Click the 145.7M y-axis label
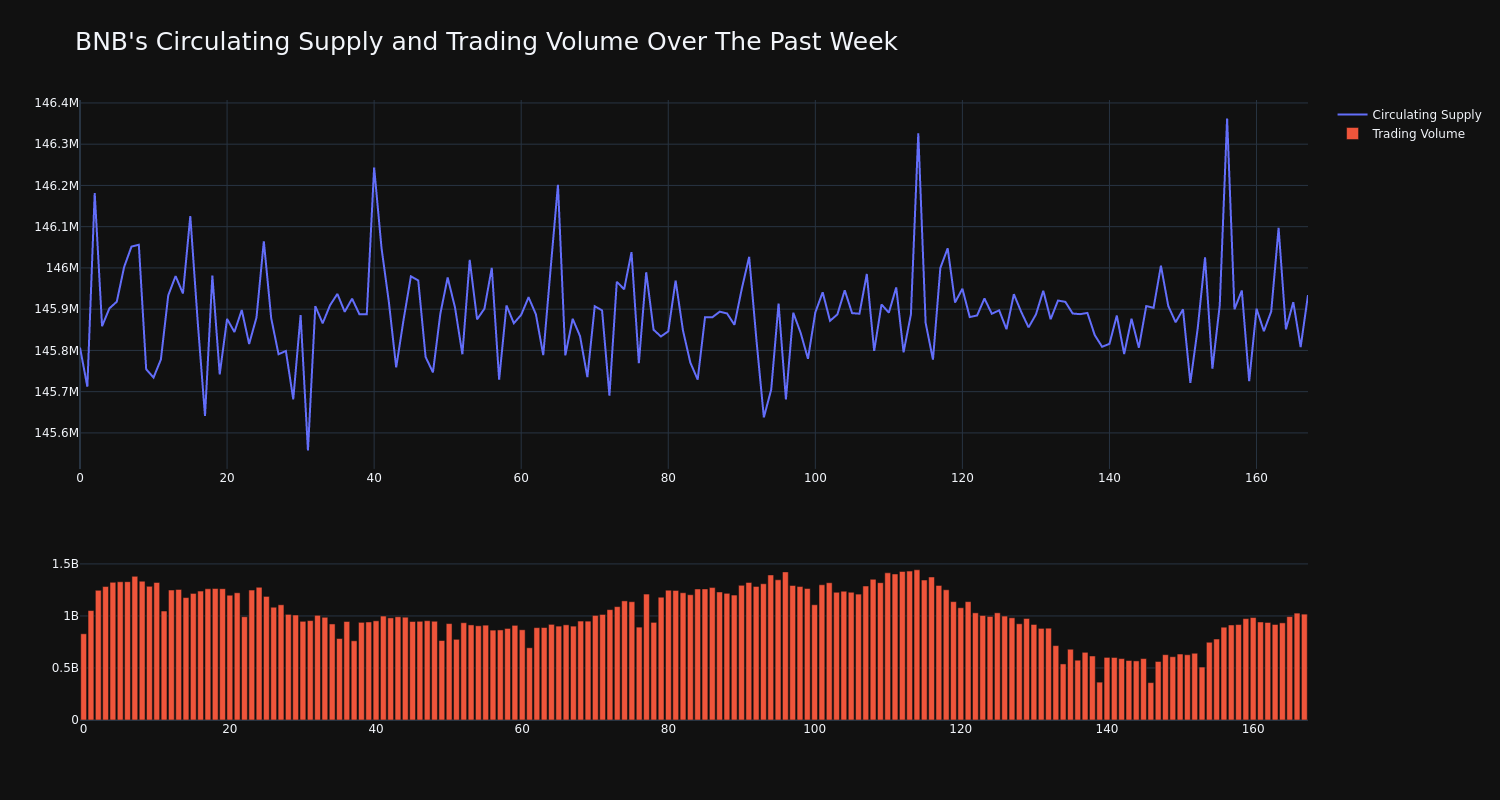The width and height of the screenshot is (1500, 800). 56,392
